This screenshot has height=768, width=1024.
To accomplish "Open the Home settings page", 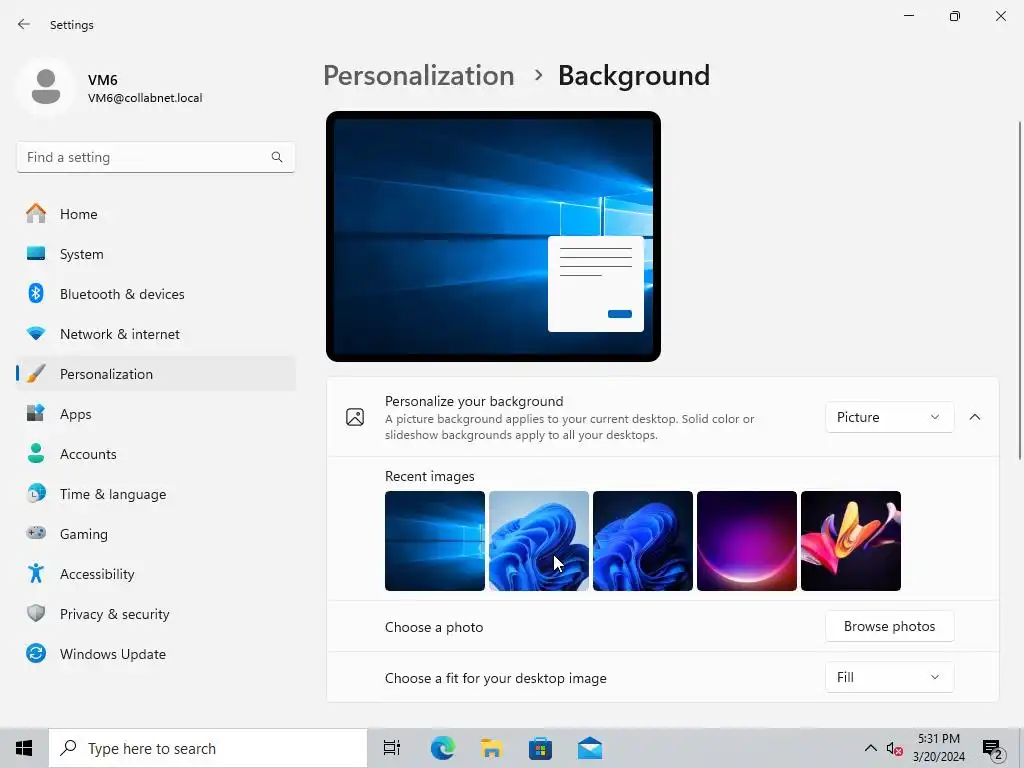I will [x=155, y=214].
